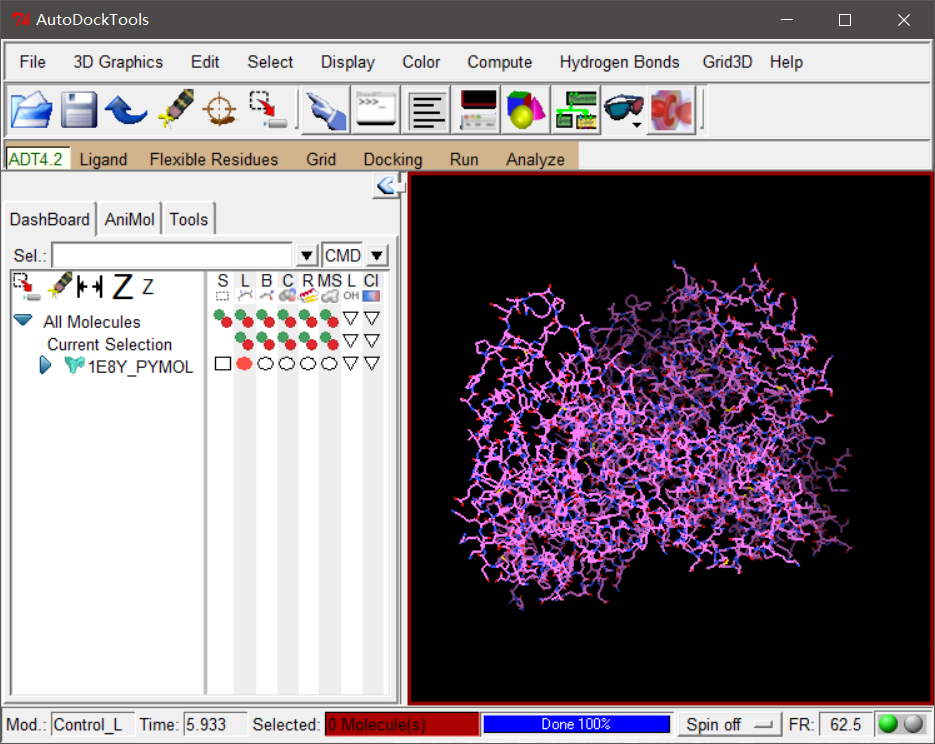Open the Python shell console icon
This screenshot has height=744, width=935.
click(x=375, y=108)
